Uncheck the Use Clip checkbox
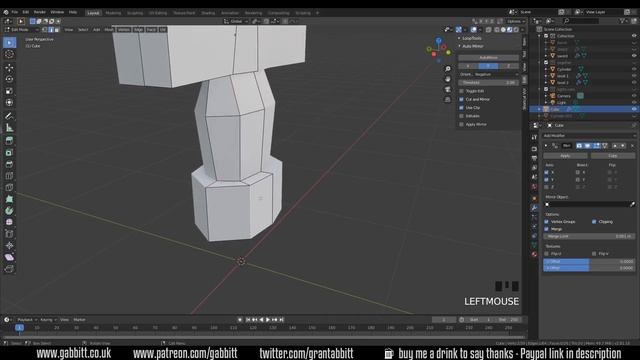The height and width of the screenshot is (360, 640). [x=462, y=108]
